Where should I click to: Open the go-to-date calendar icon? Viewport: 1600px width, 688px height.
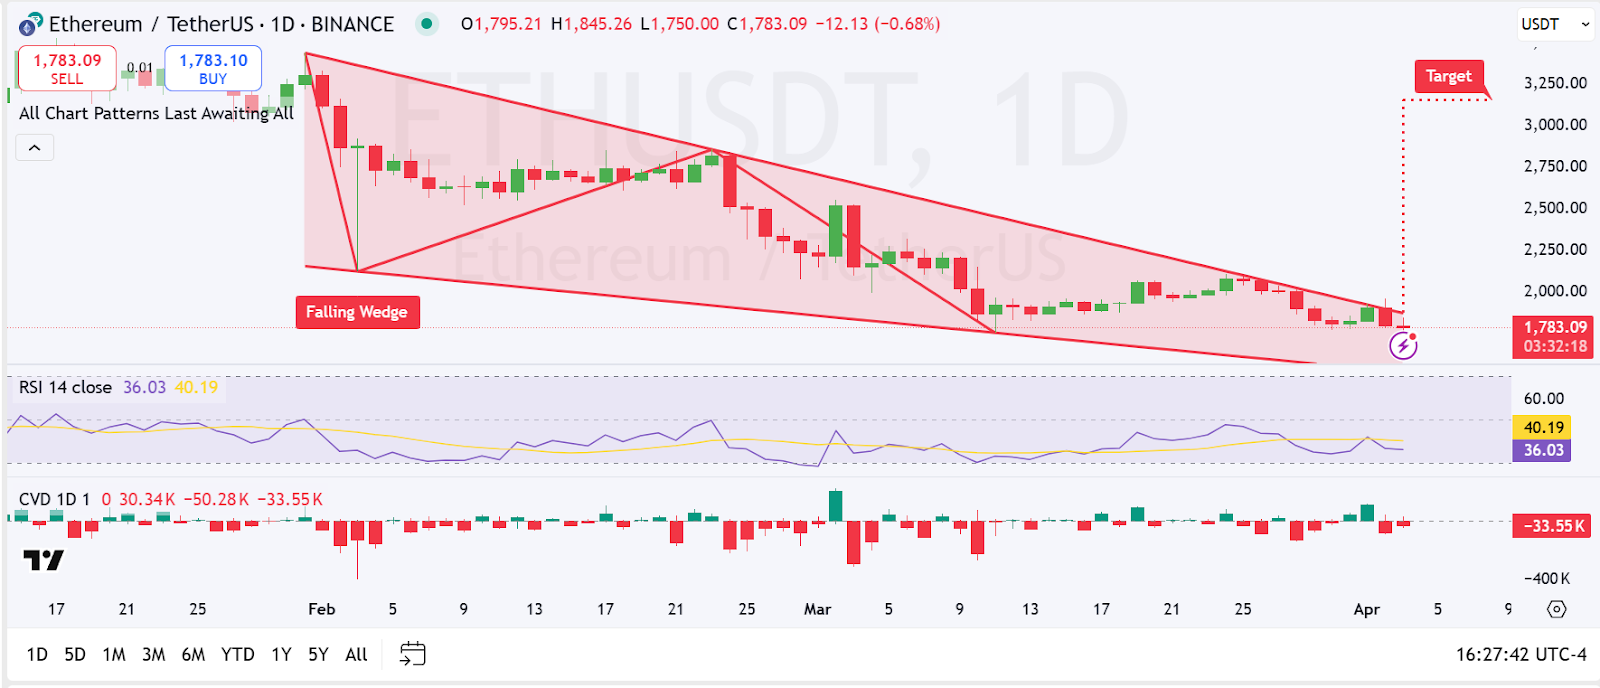click(413, 654)
